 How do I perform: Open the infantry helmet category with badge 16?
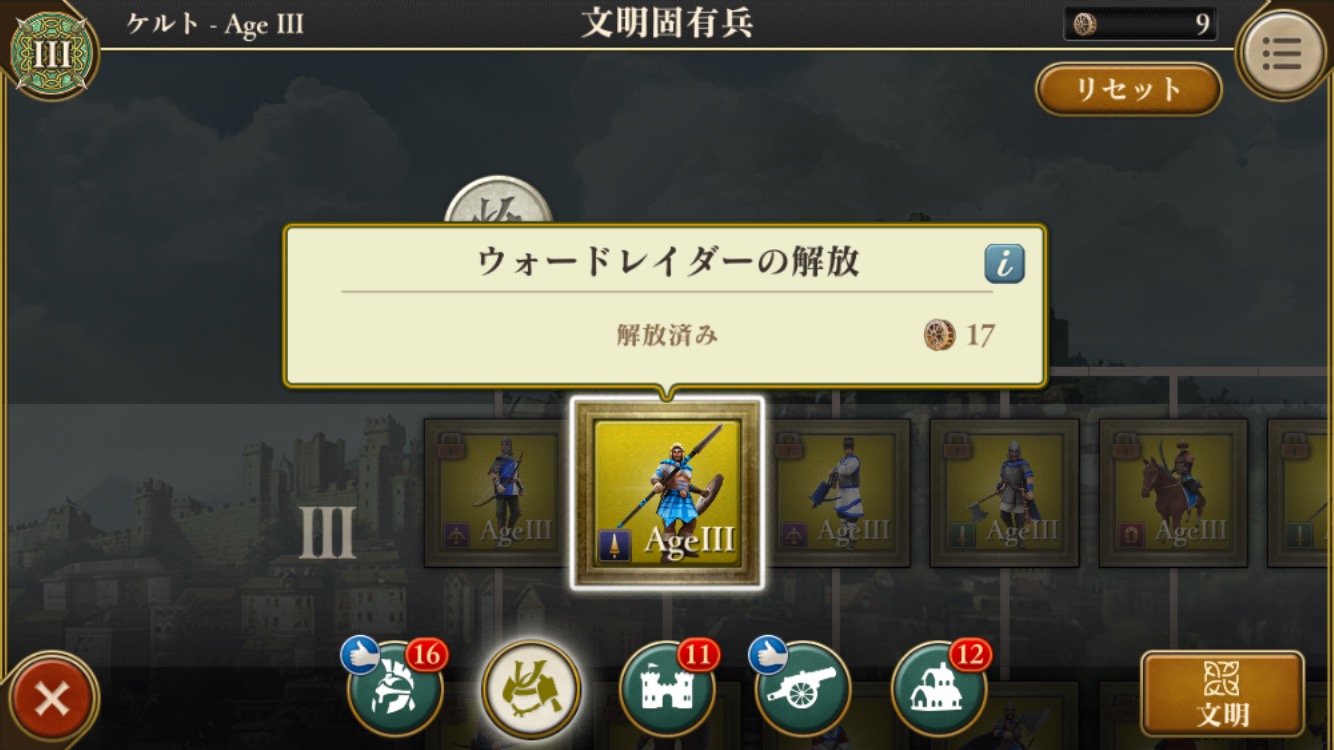tap(395, 688)
